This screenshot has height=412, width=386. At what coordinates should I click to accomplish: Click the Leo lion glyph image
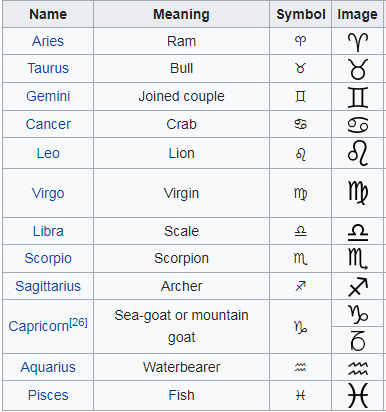click(x=358, y=154)
